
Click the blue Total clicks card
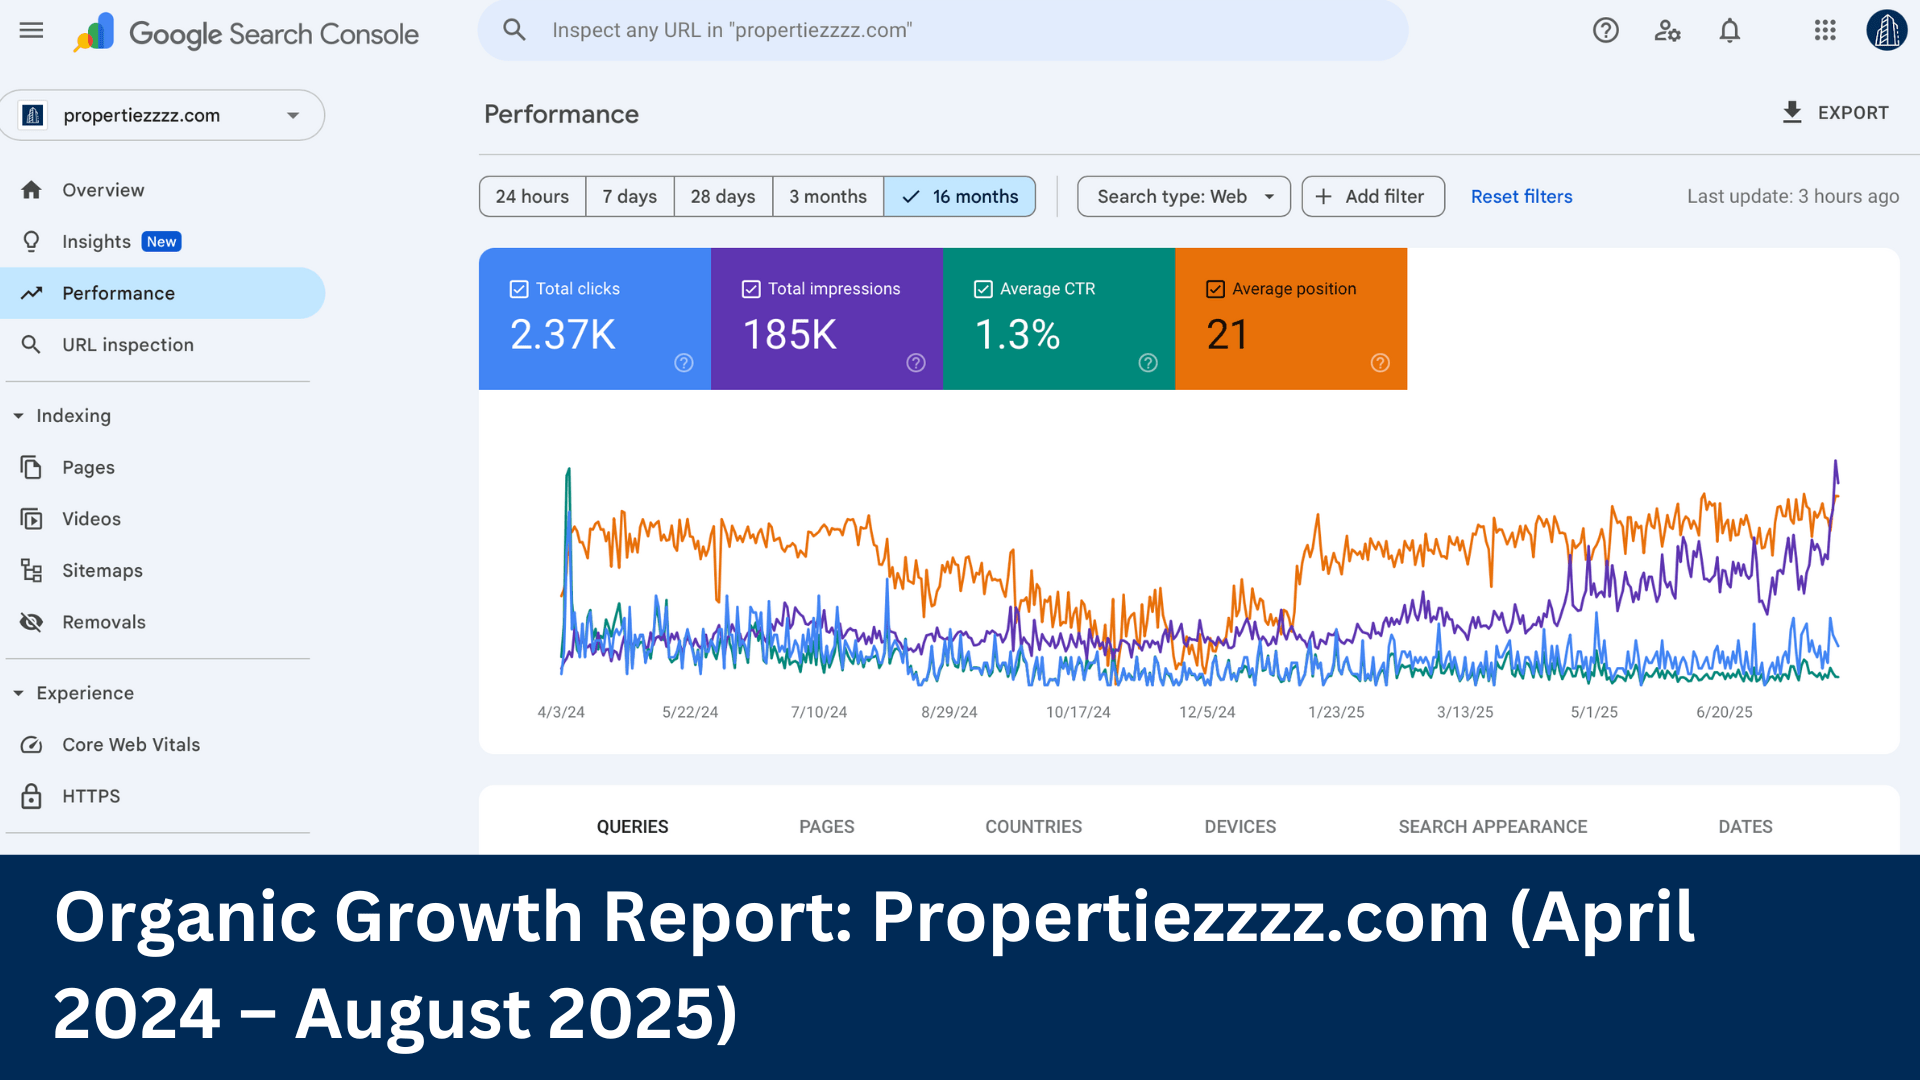pos(595,319)
